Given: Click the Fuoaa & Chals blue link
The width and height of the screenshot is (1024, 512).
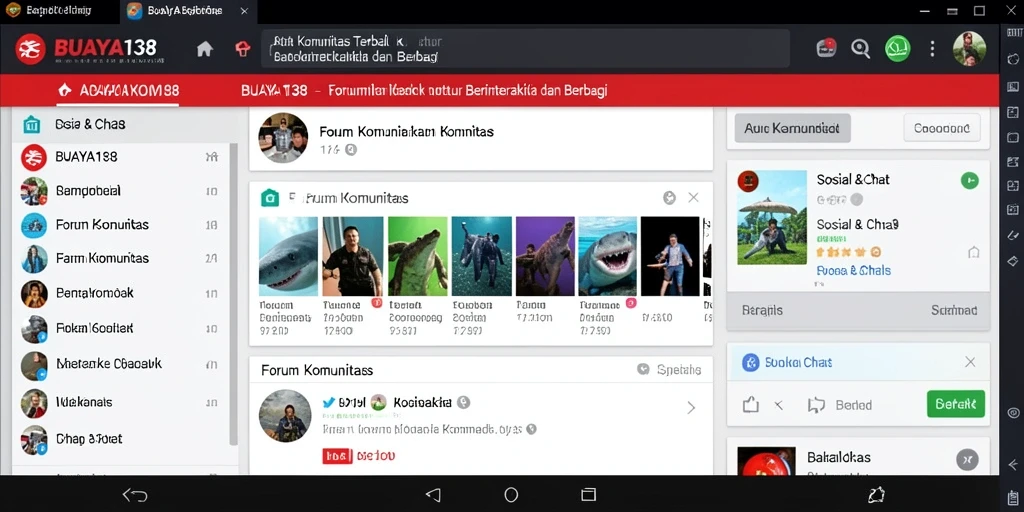Looking at the screenshot, I should pyautogui.click(x=854, y=270).
